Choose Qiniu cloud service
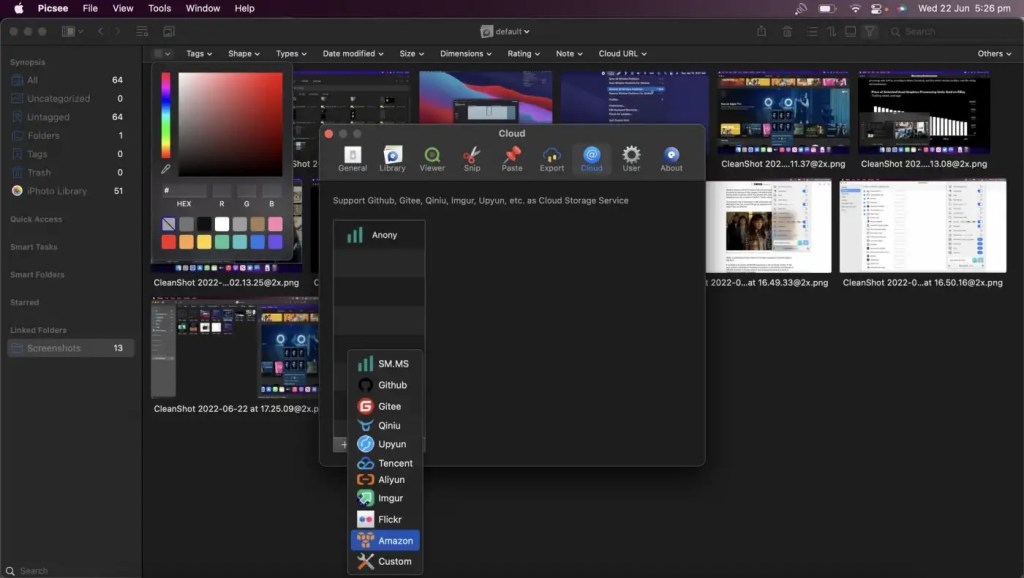Screen dimensions: 1024x578 [x=385, y=425]
